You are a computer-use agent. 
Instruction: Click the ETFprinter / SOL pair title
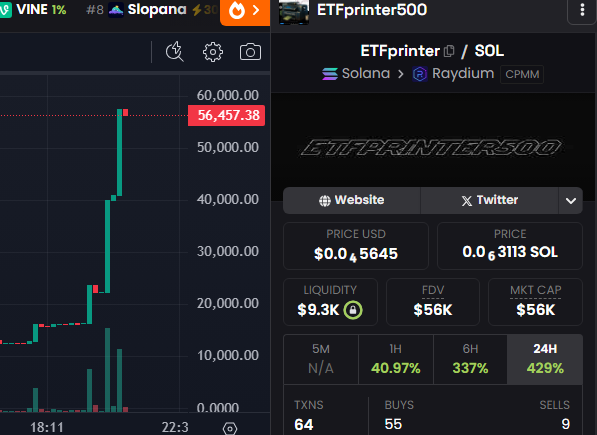432,51
